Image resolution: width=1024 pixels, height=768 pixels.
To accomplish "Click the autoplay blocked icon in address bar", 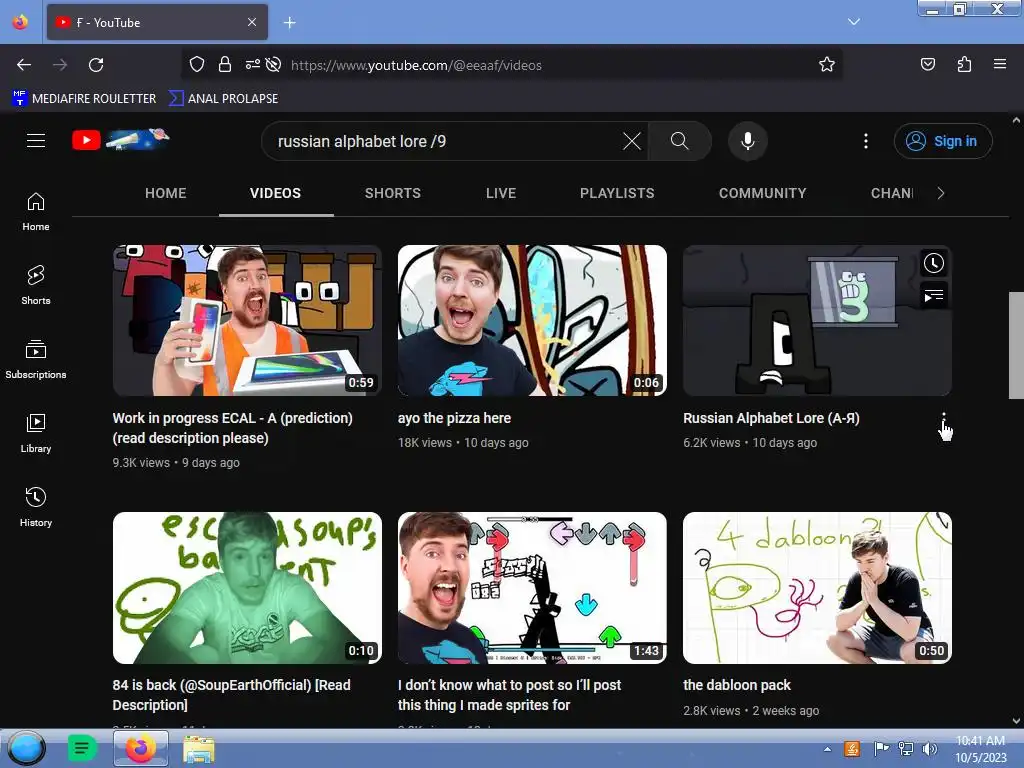I will [274, 64].
